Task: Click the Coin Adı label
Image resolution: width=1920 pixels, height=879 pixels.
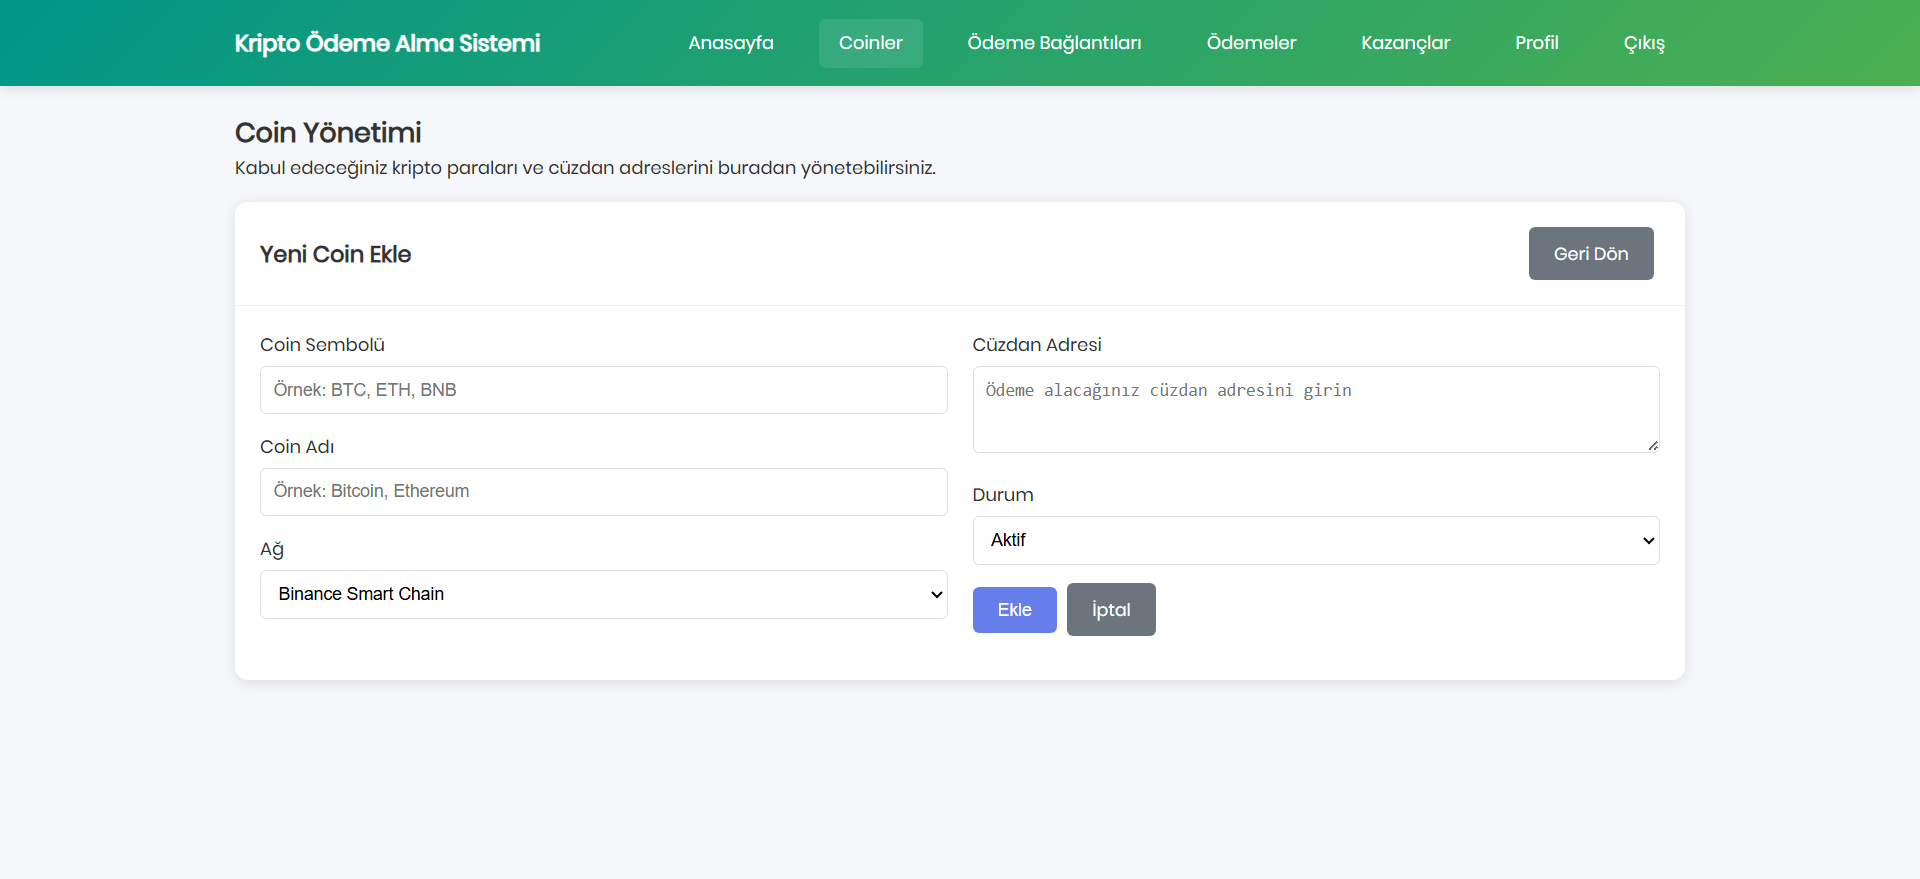Action: point(297,447)
